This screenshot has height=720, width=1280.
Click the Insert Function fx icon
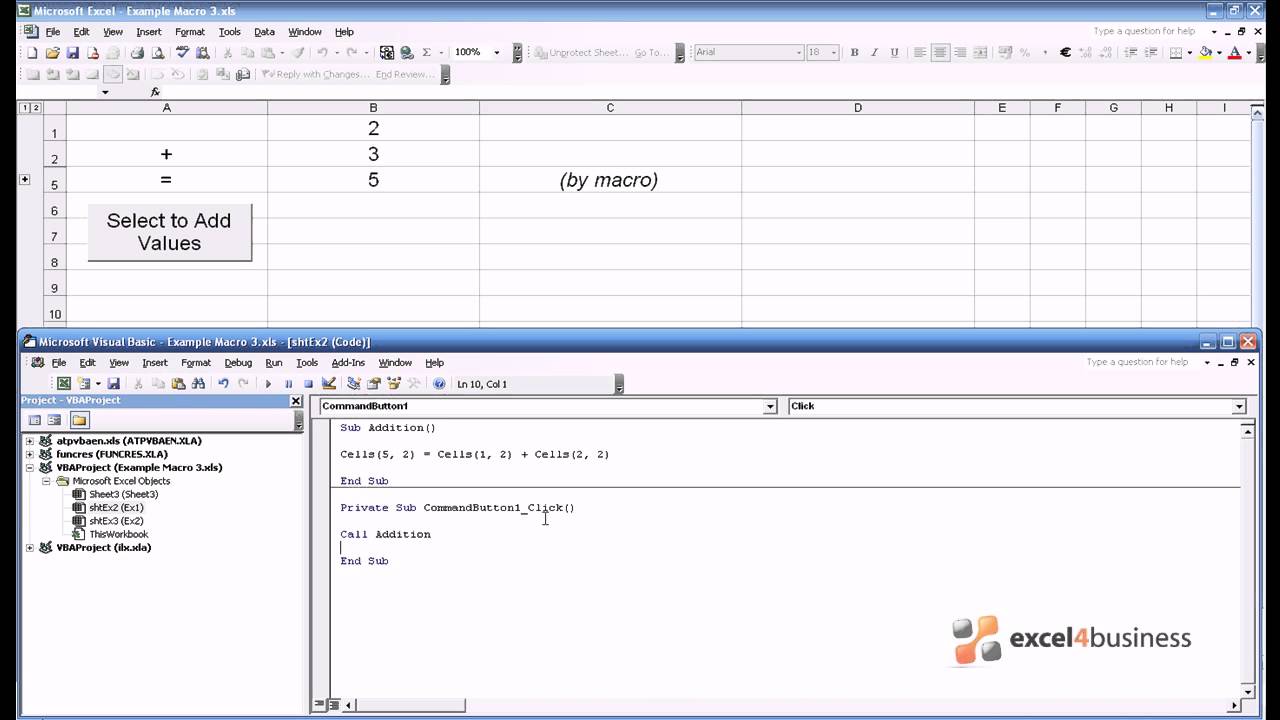[x=155, y=92]
